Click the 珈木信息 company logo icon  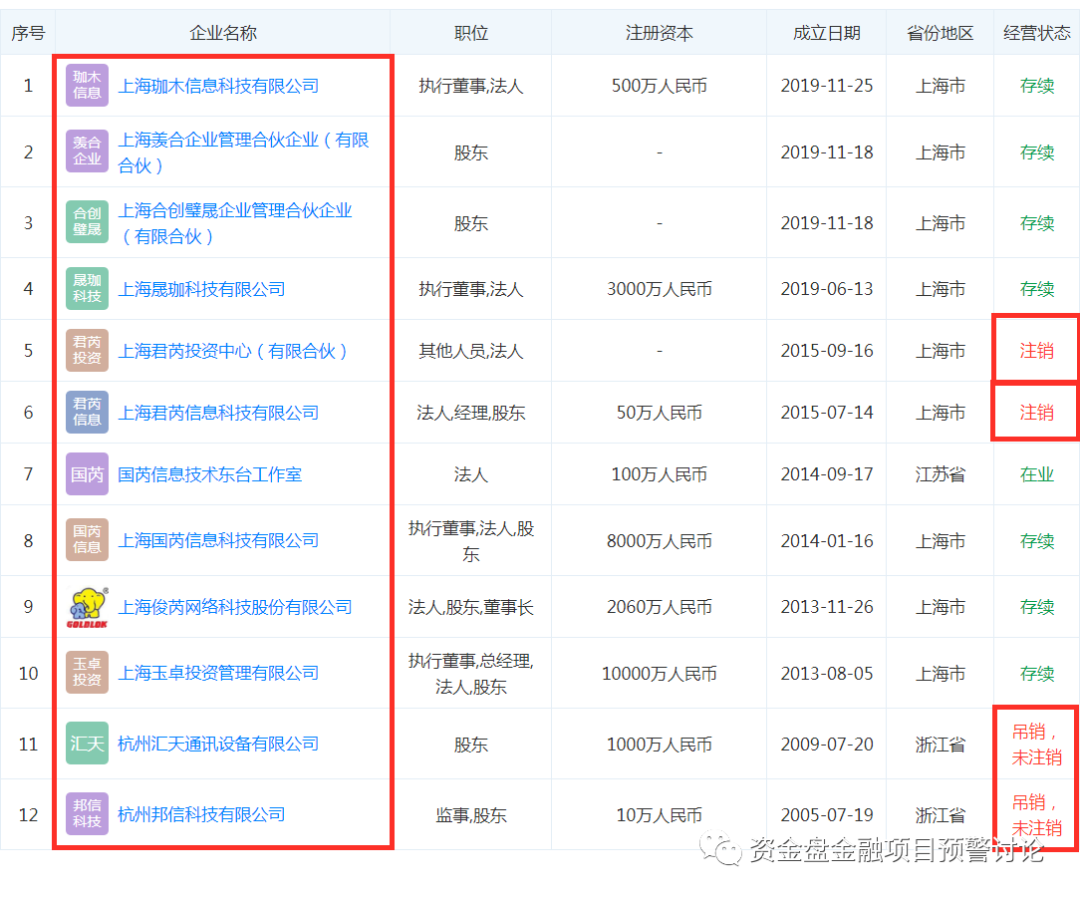pos(87,85)
